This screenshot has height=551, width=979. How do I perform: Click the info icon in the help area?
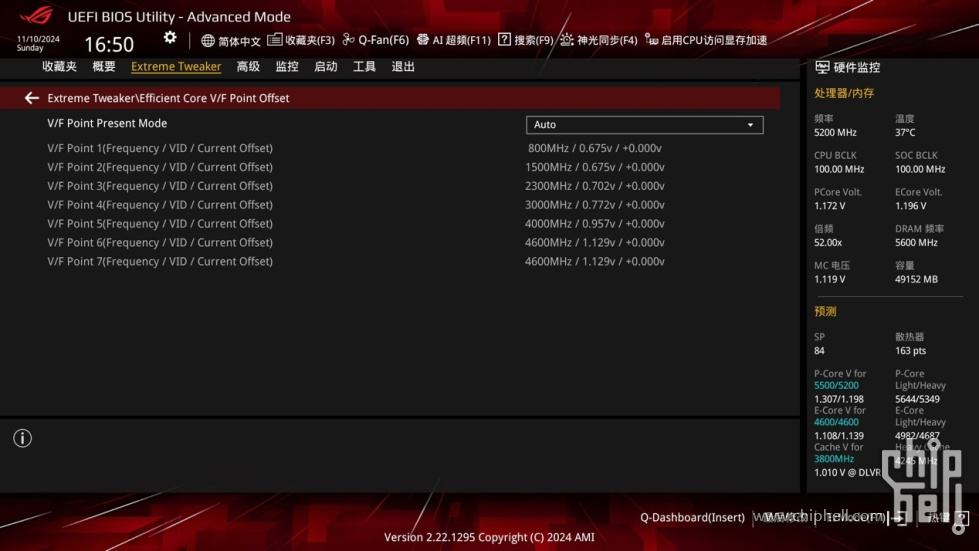click(x=22, y=438)
